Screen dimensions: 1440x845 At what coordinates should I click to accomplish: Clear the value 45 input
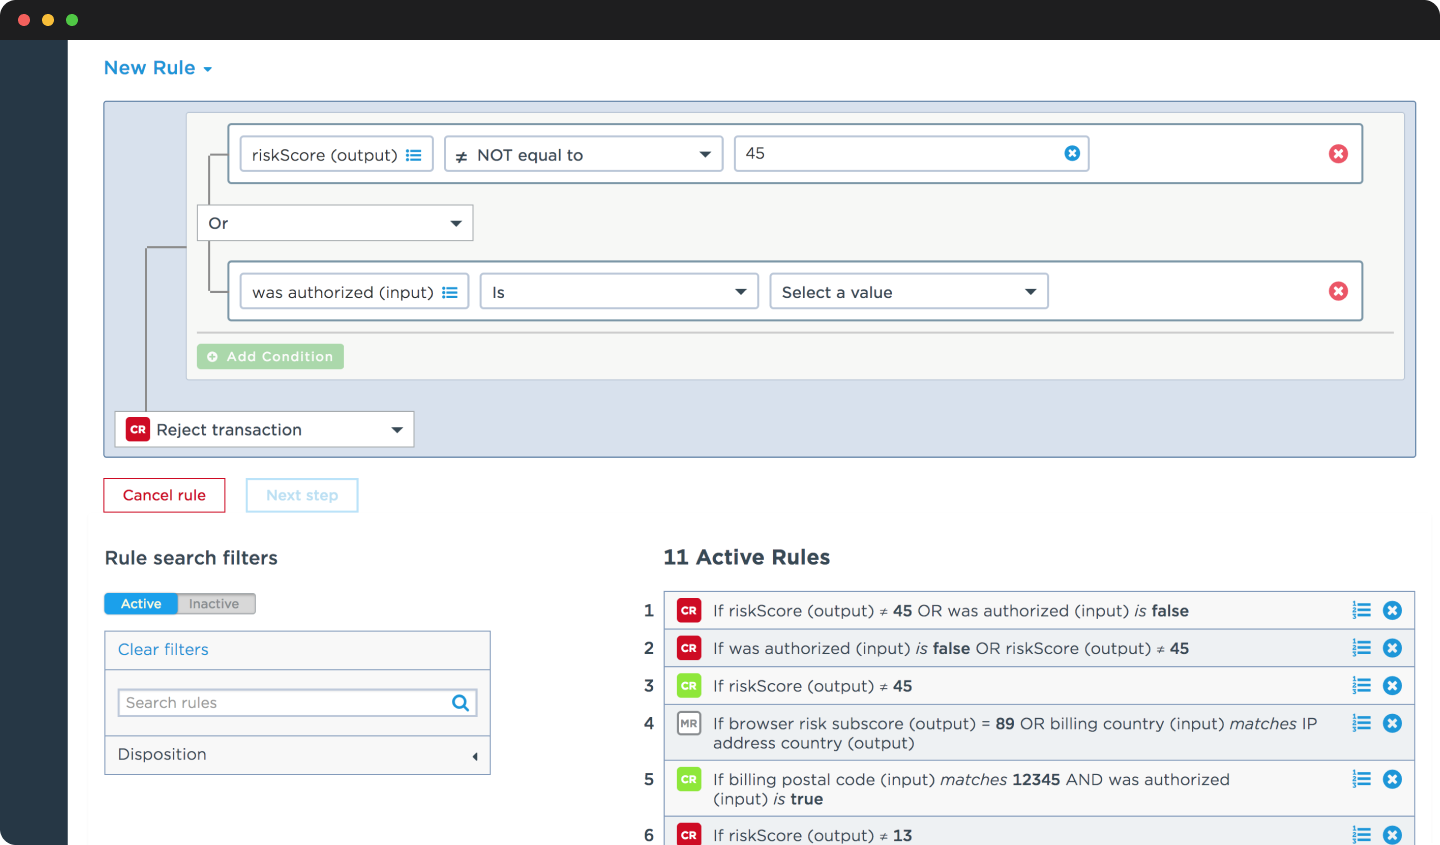click(x=1072, y=153)
